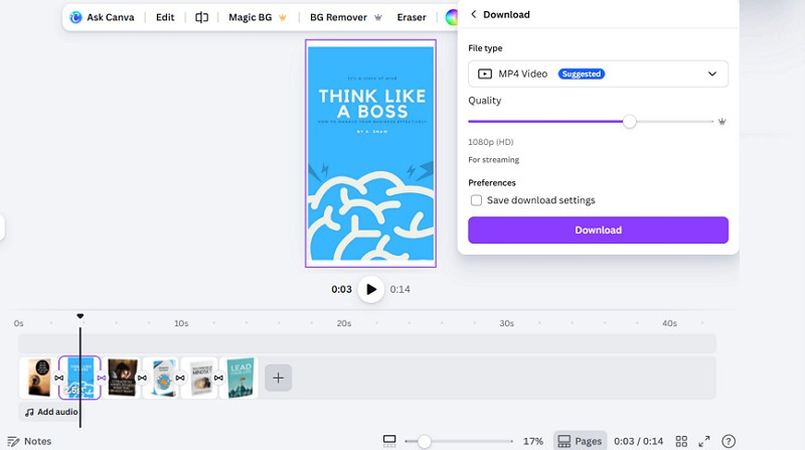The width and height of the screenshot is (805, 450).
Task: Click the 30s mark on timeline ruler
Action: [x=507, y=323]
